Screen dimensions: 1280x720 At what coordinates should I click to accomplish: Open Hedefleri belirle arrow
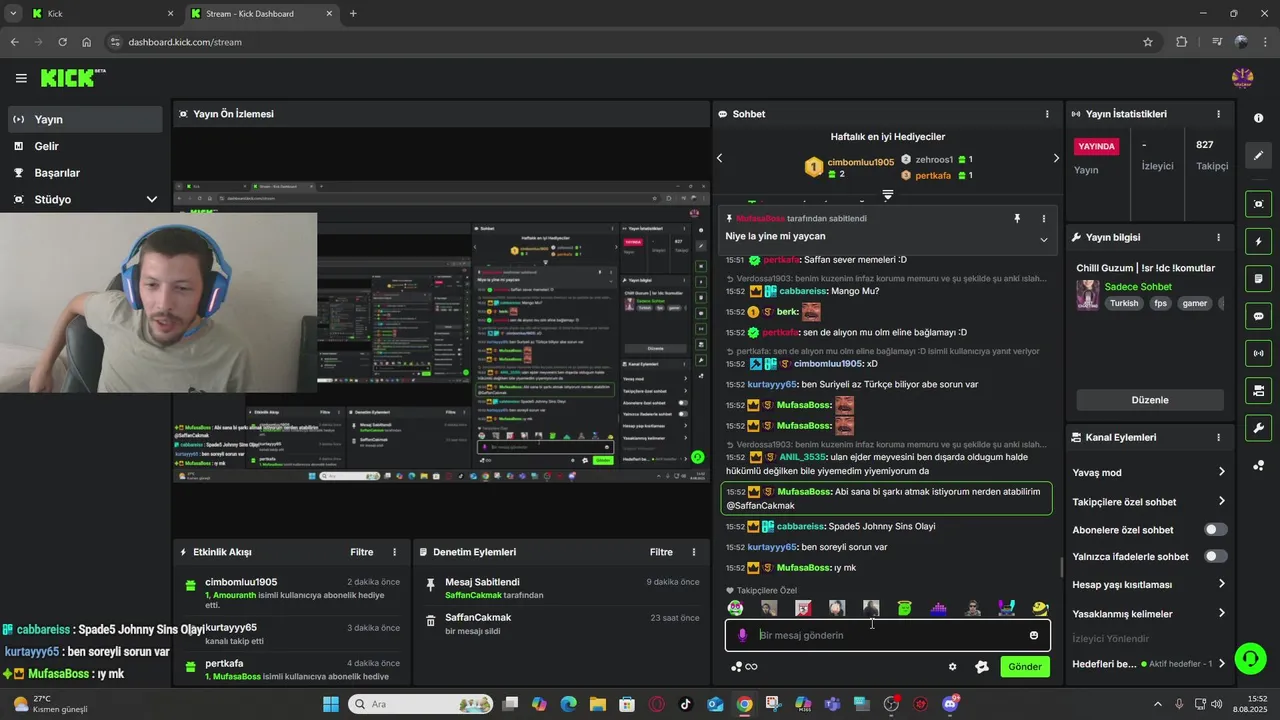(x=1221, y=663)
